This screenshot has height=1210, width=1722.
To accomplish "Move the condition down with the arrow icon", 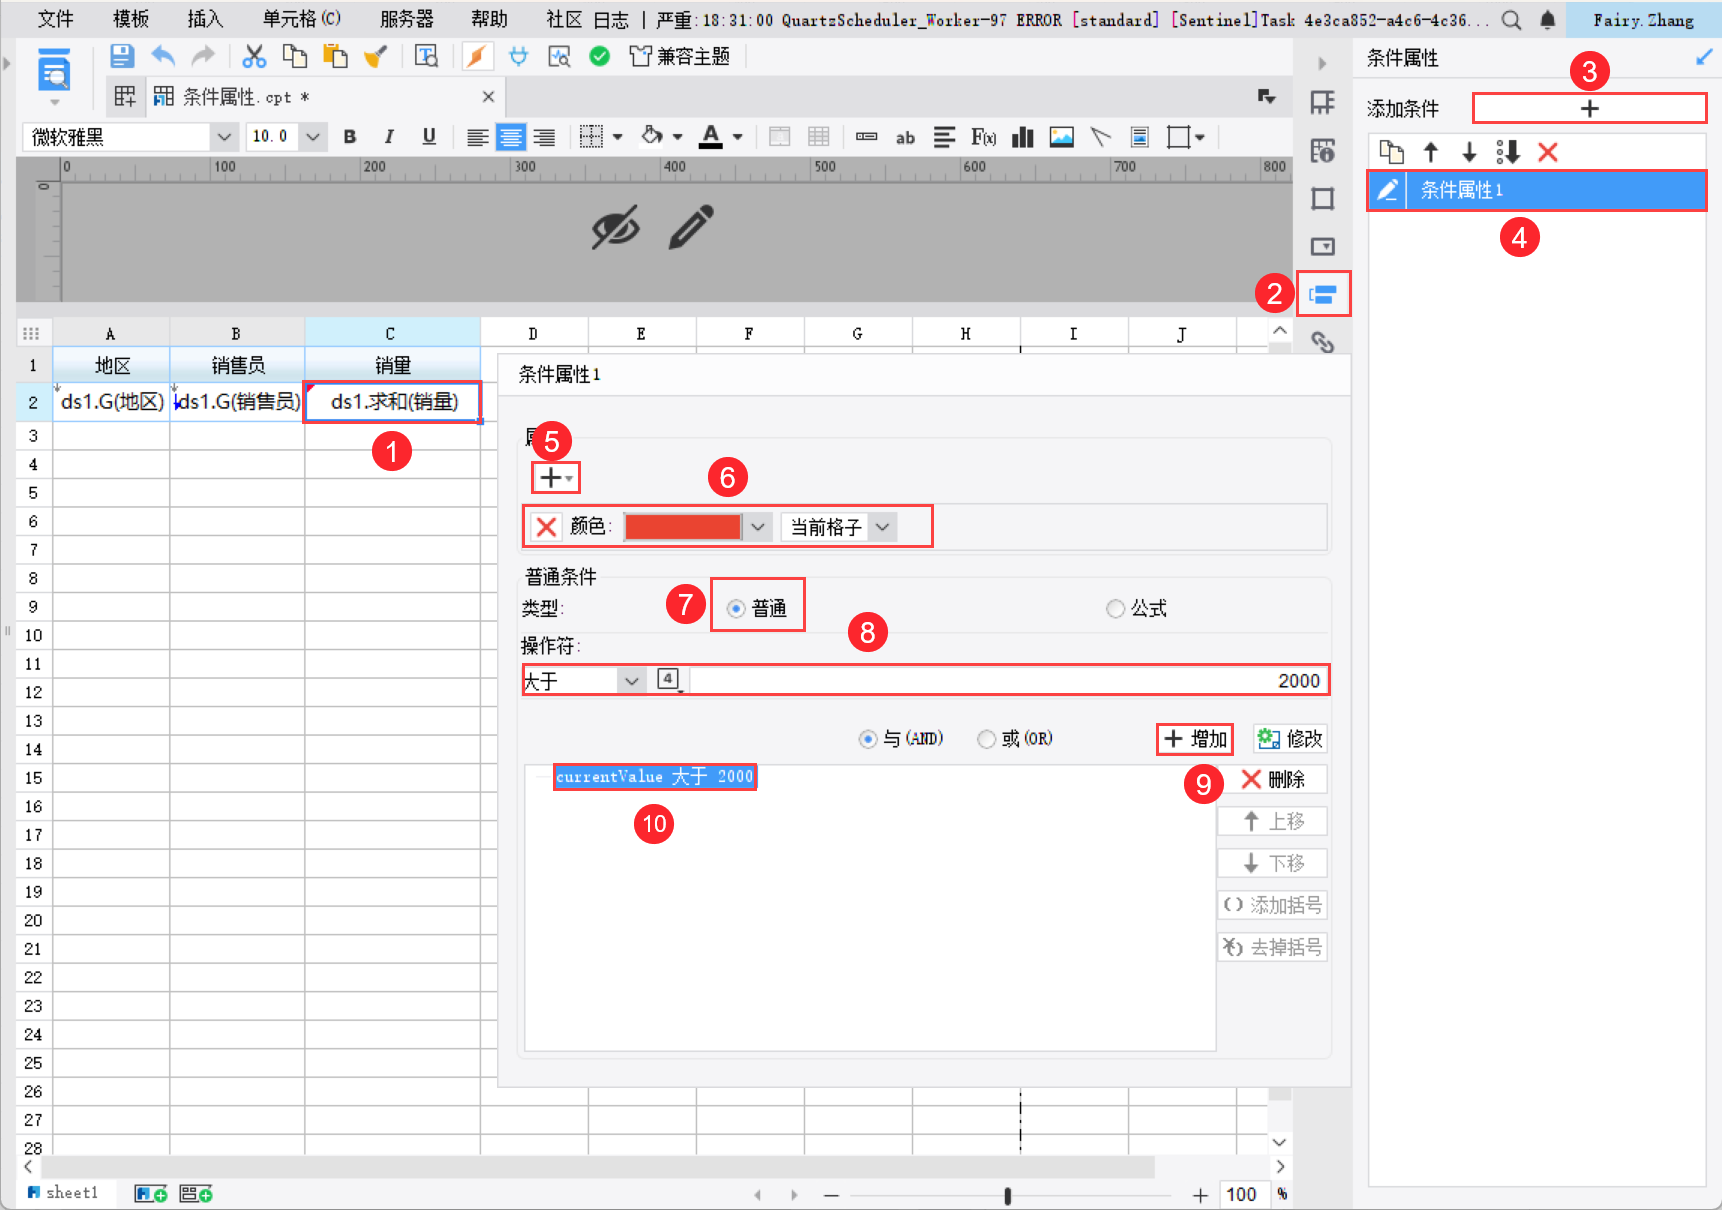I will coord(1469,152).
